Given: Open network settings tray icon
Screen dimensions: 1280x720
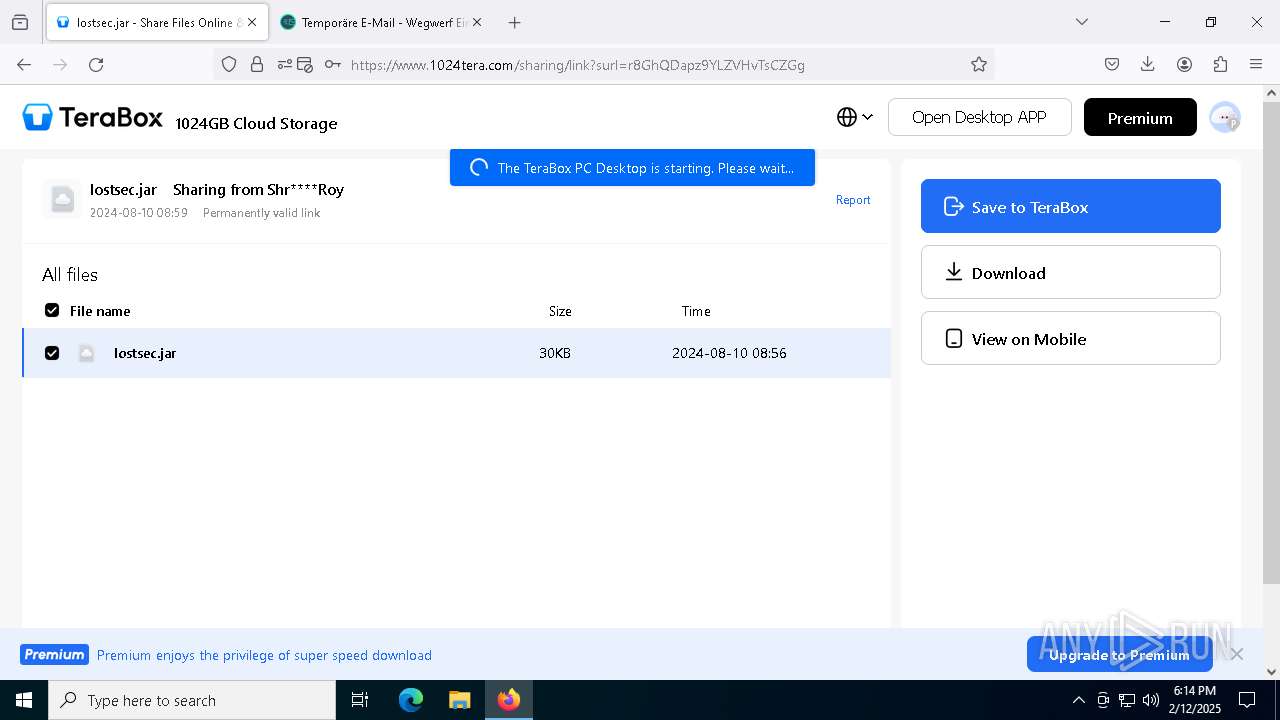Looking at the screenshot, I should (x=1127, y=700).
